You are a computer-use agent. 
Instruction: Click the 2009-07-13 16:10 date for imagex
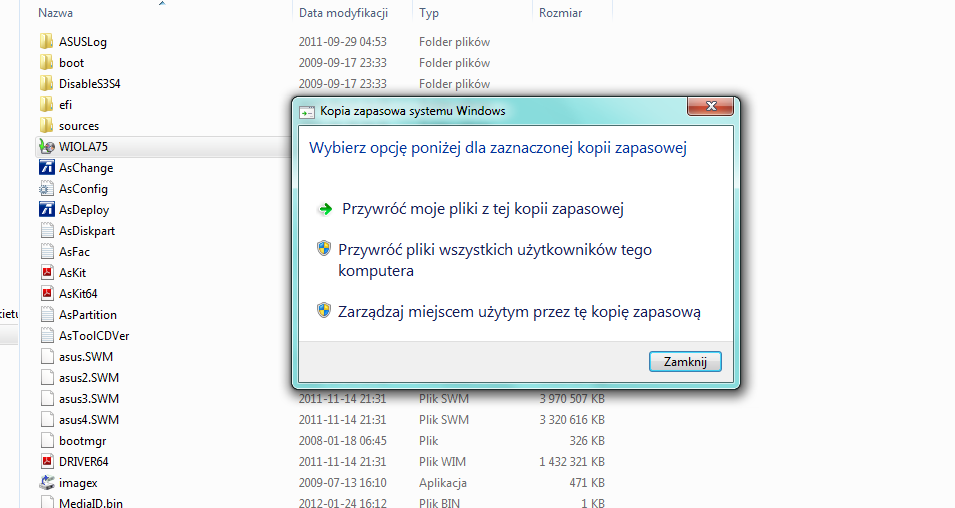coord(342,483)
